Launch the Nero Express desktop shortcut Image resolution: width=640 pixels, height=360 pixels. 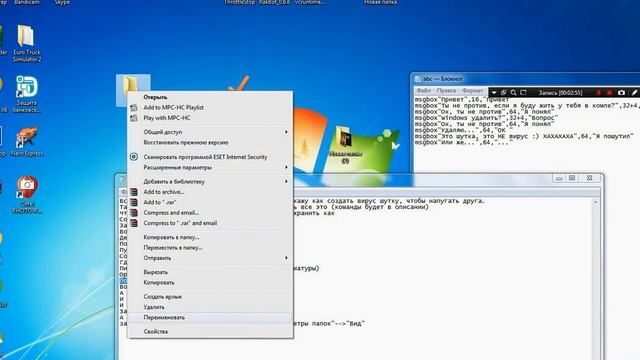pyautogui.click(x=26, y=142)
